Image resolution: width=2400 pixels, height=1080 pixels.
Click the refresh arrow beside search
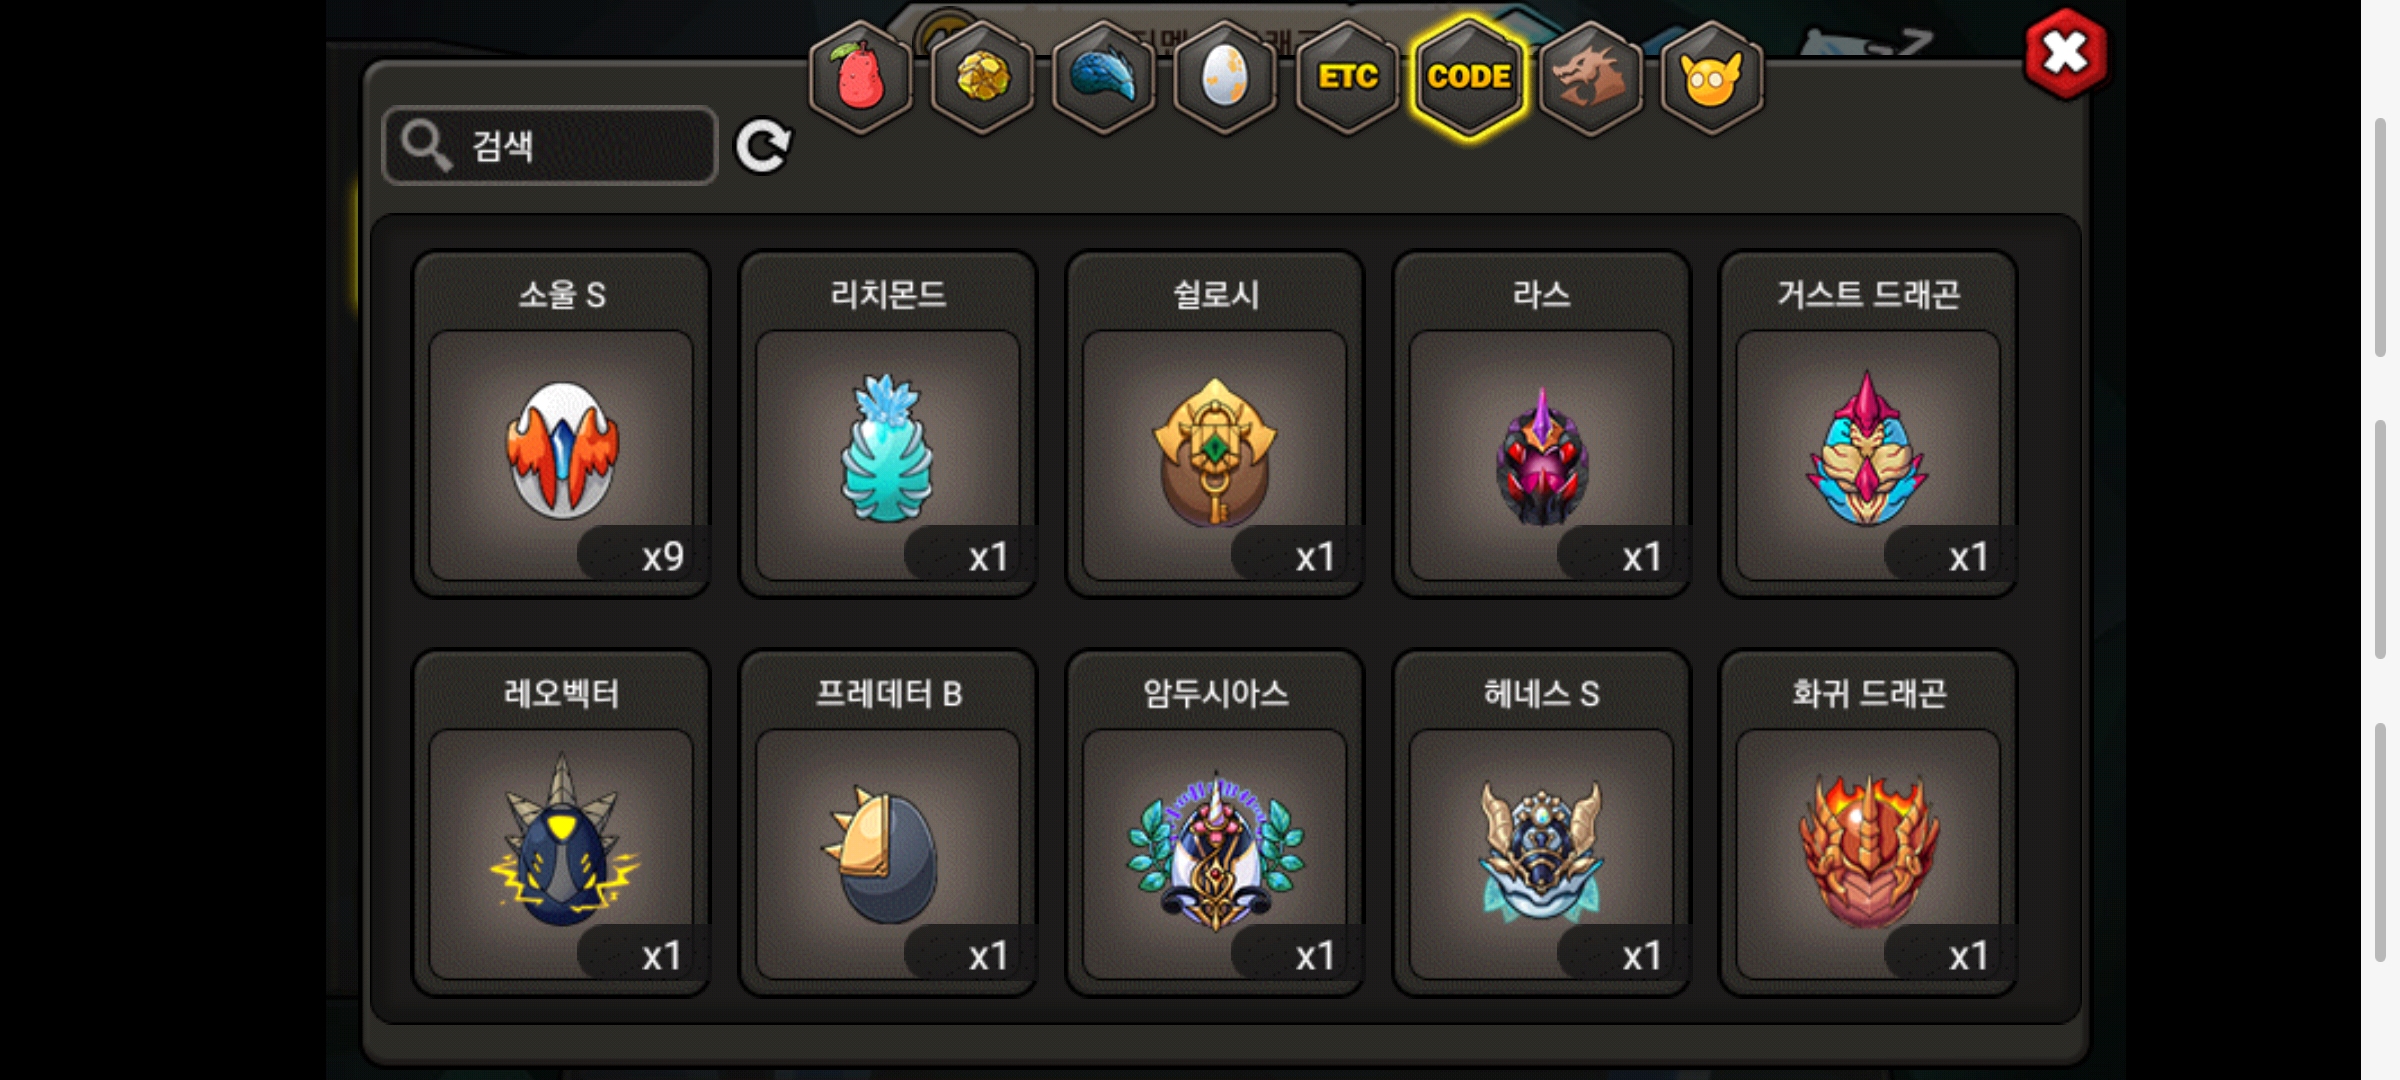click(764, 146)
